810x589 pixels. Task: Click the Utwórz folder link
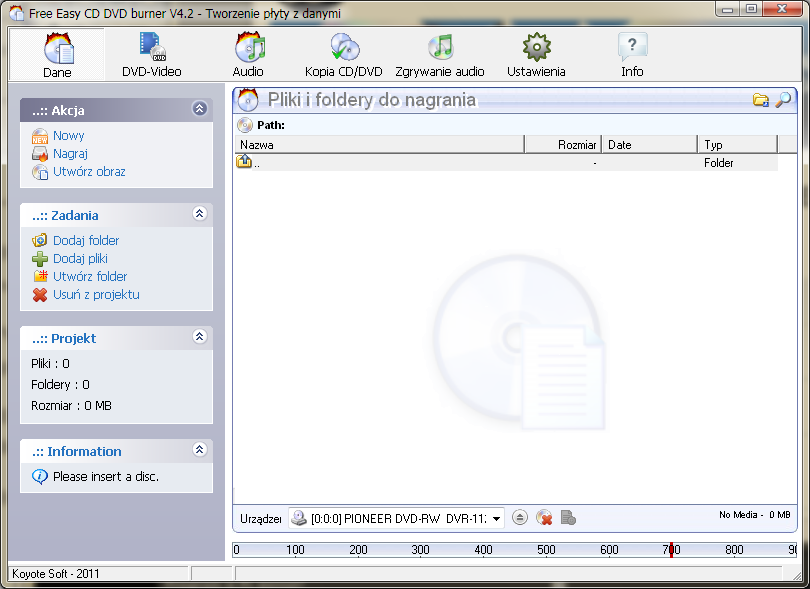(x=90, y=277)
